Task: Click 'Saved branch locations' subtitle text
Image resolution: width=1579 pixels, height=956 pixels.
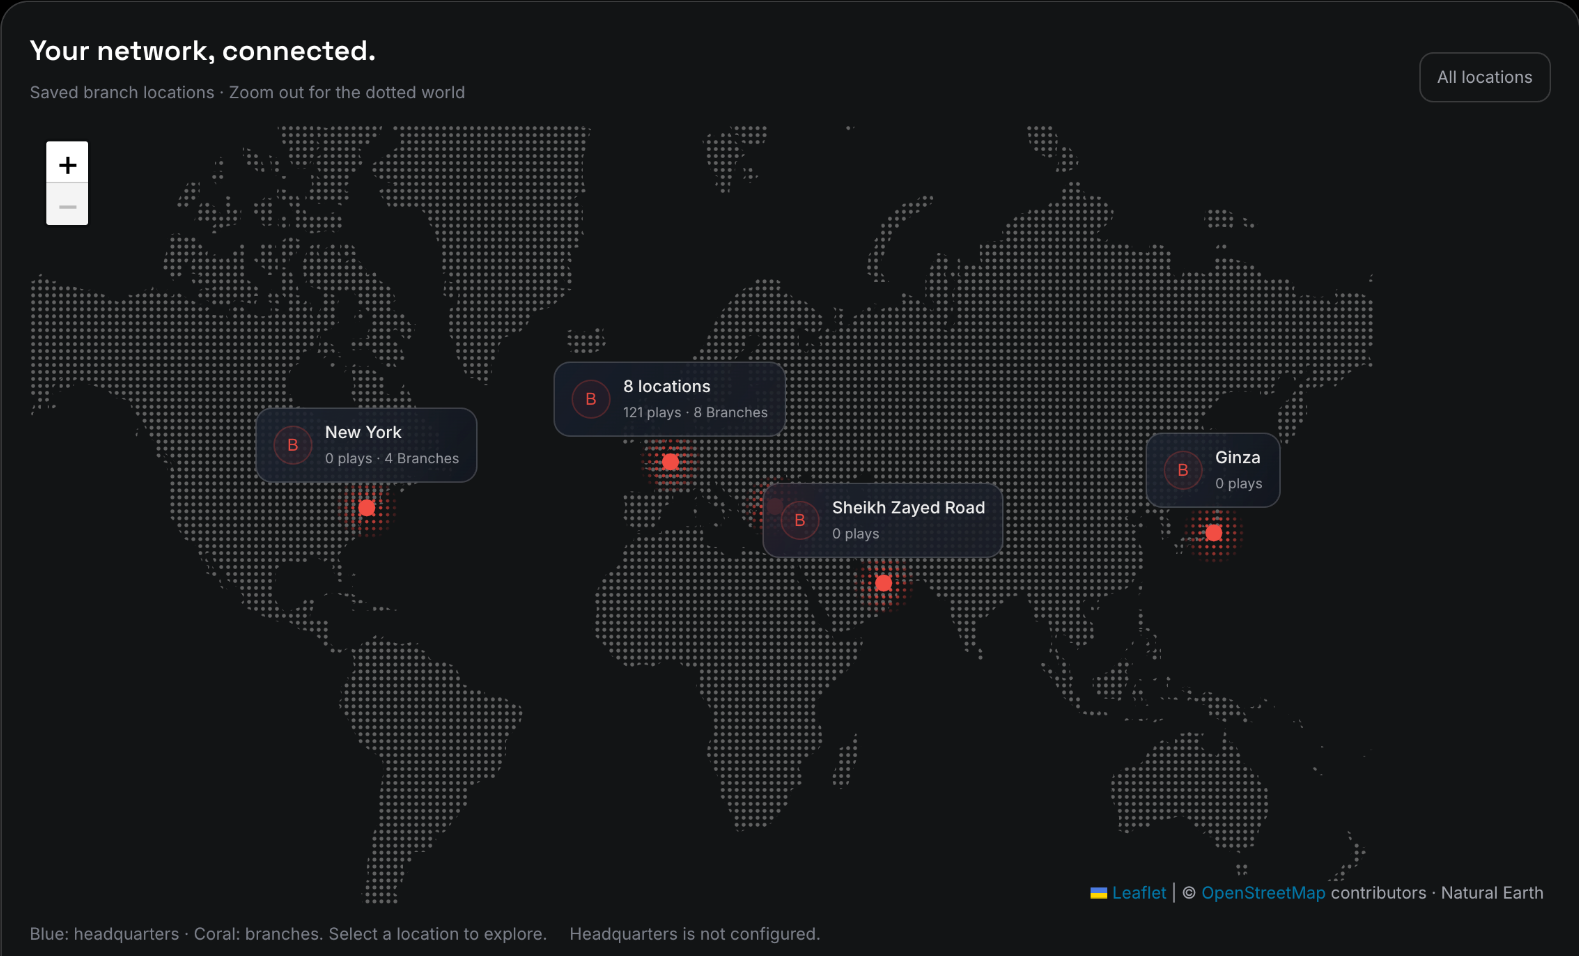Action: (122, 92)
